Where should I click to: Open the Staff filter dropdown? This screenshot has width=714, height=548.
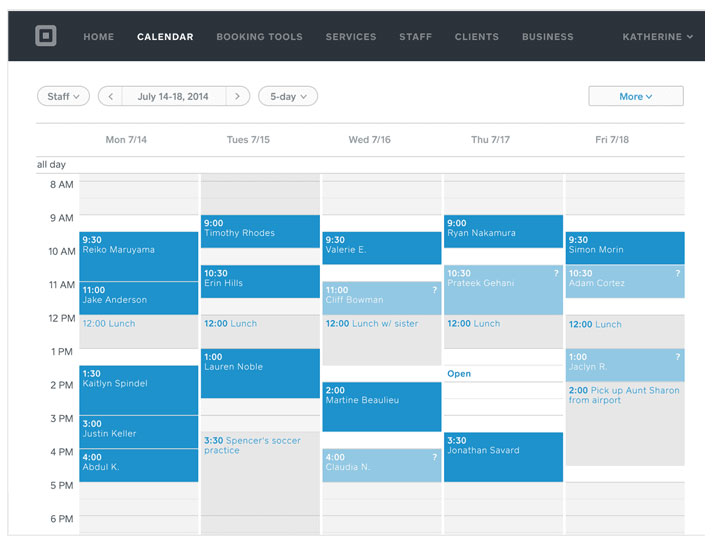pos(64,96)
